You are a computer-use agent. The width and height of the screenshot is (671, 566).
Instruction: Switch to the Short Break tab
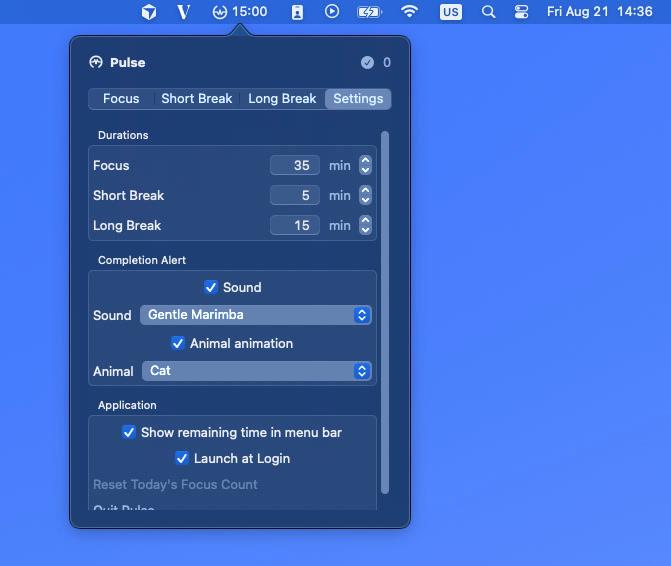click(196, 99)
